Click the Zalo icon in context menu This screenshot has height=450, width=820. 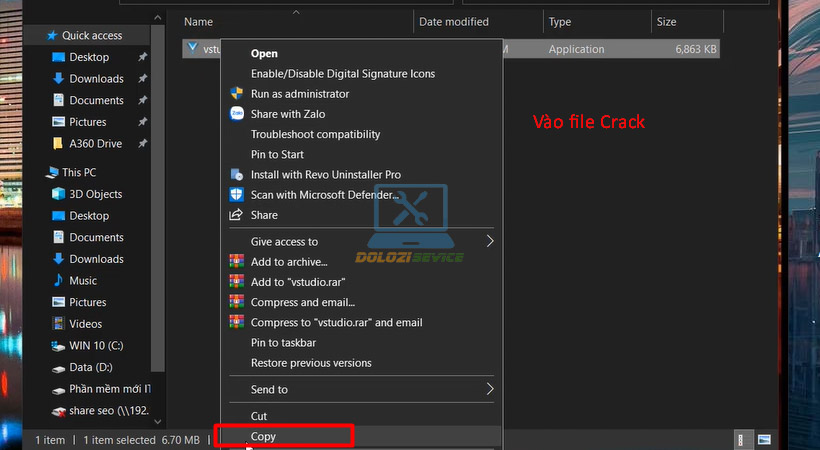pos(236,114)
